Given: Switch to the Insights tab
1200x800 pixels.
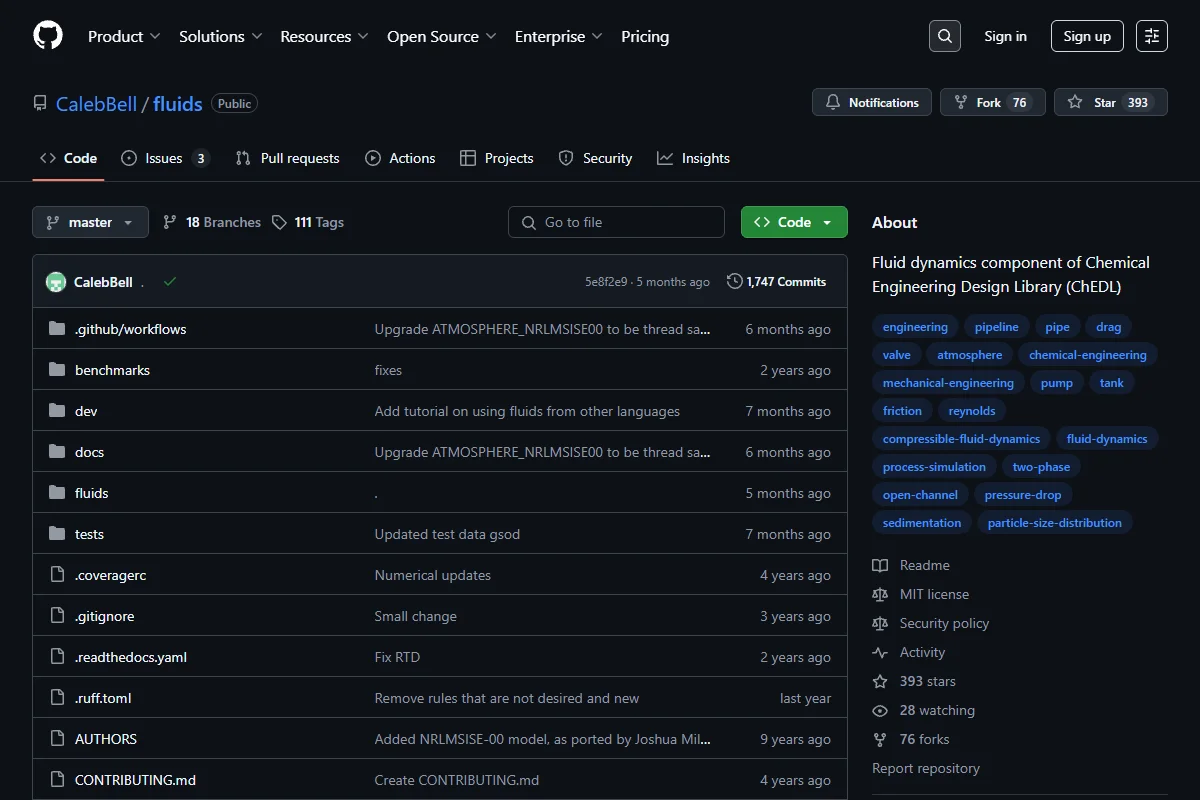Looking at the screenshot, I should pos(693,158).
